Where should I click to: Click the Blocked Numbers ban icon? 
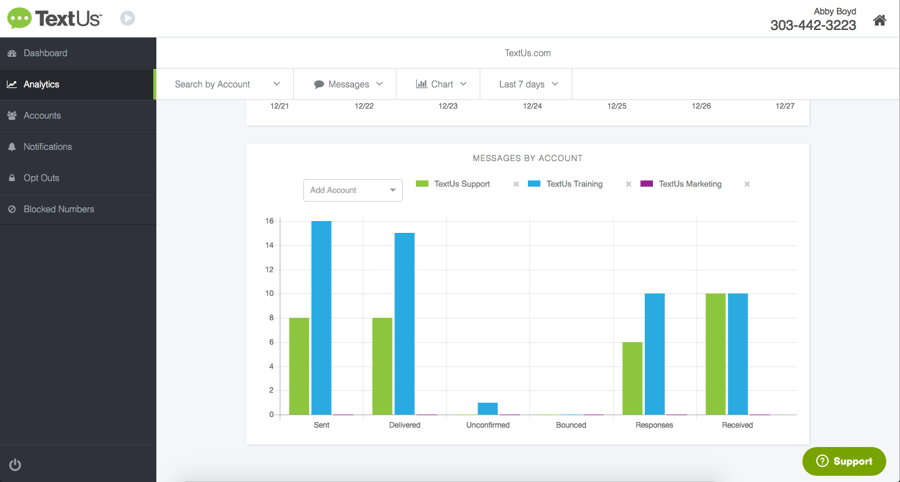pos(11,209)
